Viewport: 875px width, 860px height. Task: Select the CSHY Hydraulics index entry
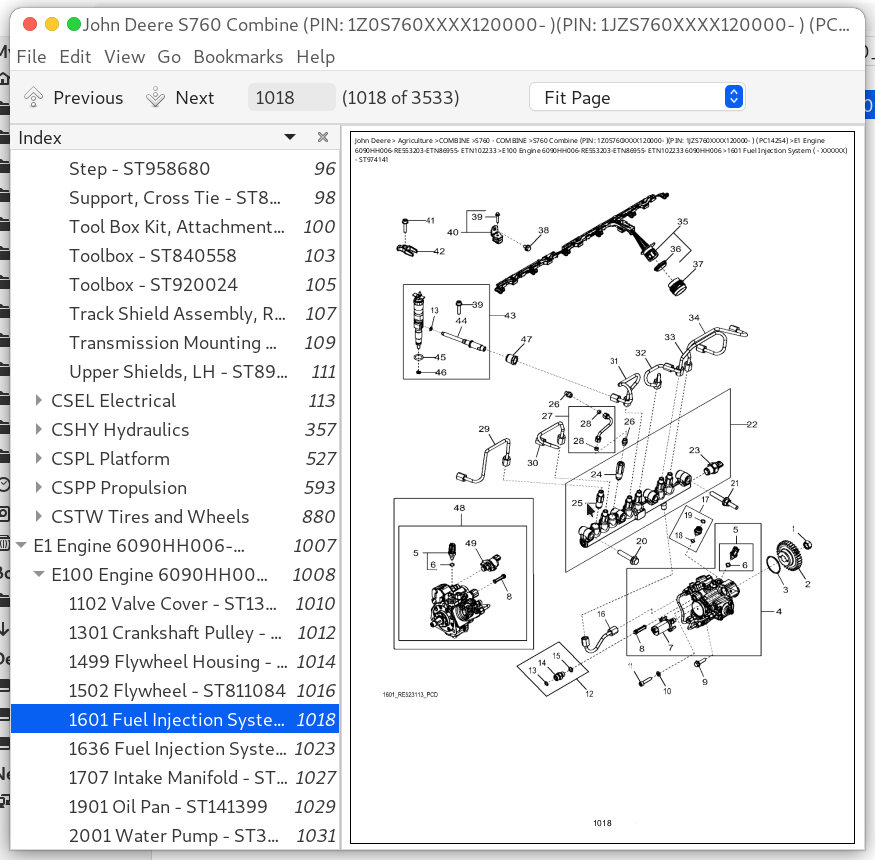pyautogui.click(x=175, y=430)
